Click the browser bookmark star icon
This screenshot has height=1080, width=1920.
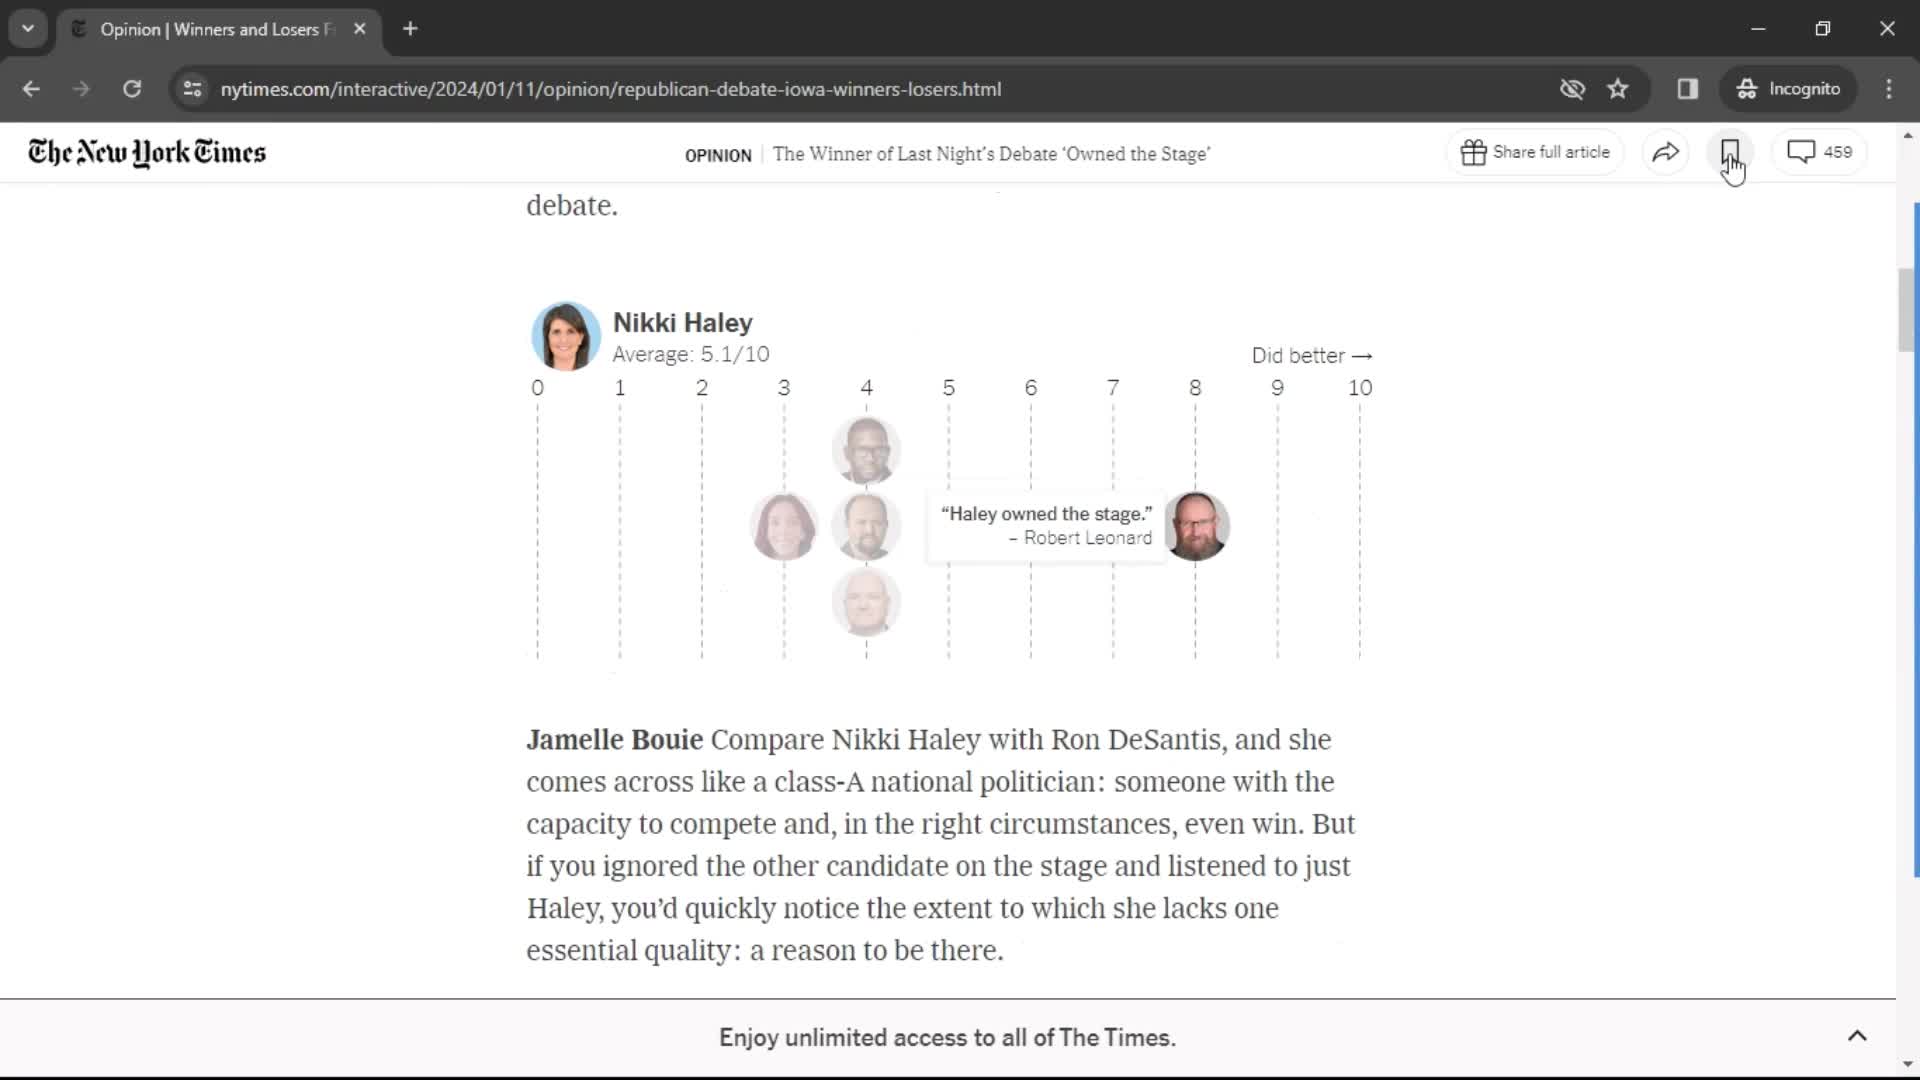(1619, 88)
